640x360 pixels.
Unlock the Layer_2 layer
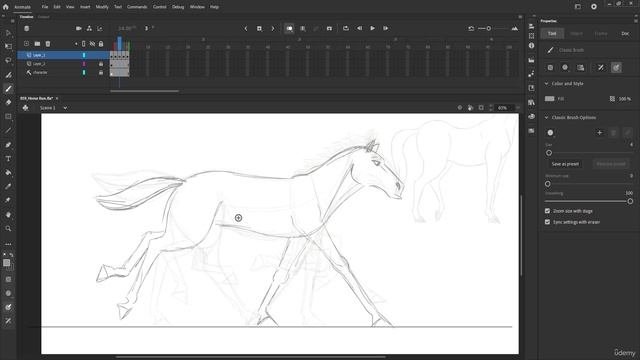101,64
